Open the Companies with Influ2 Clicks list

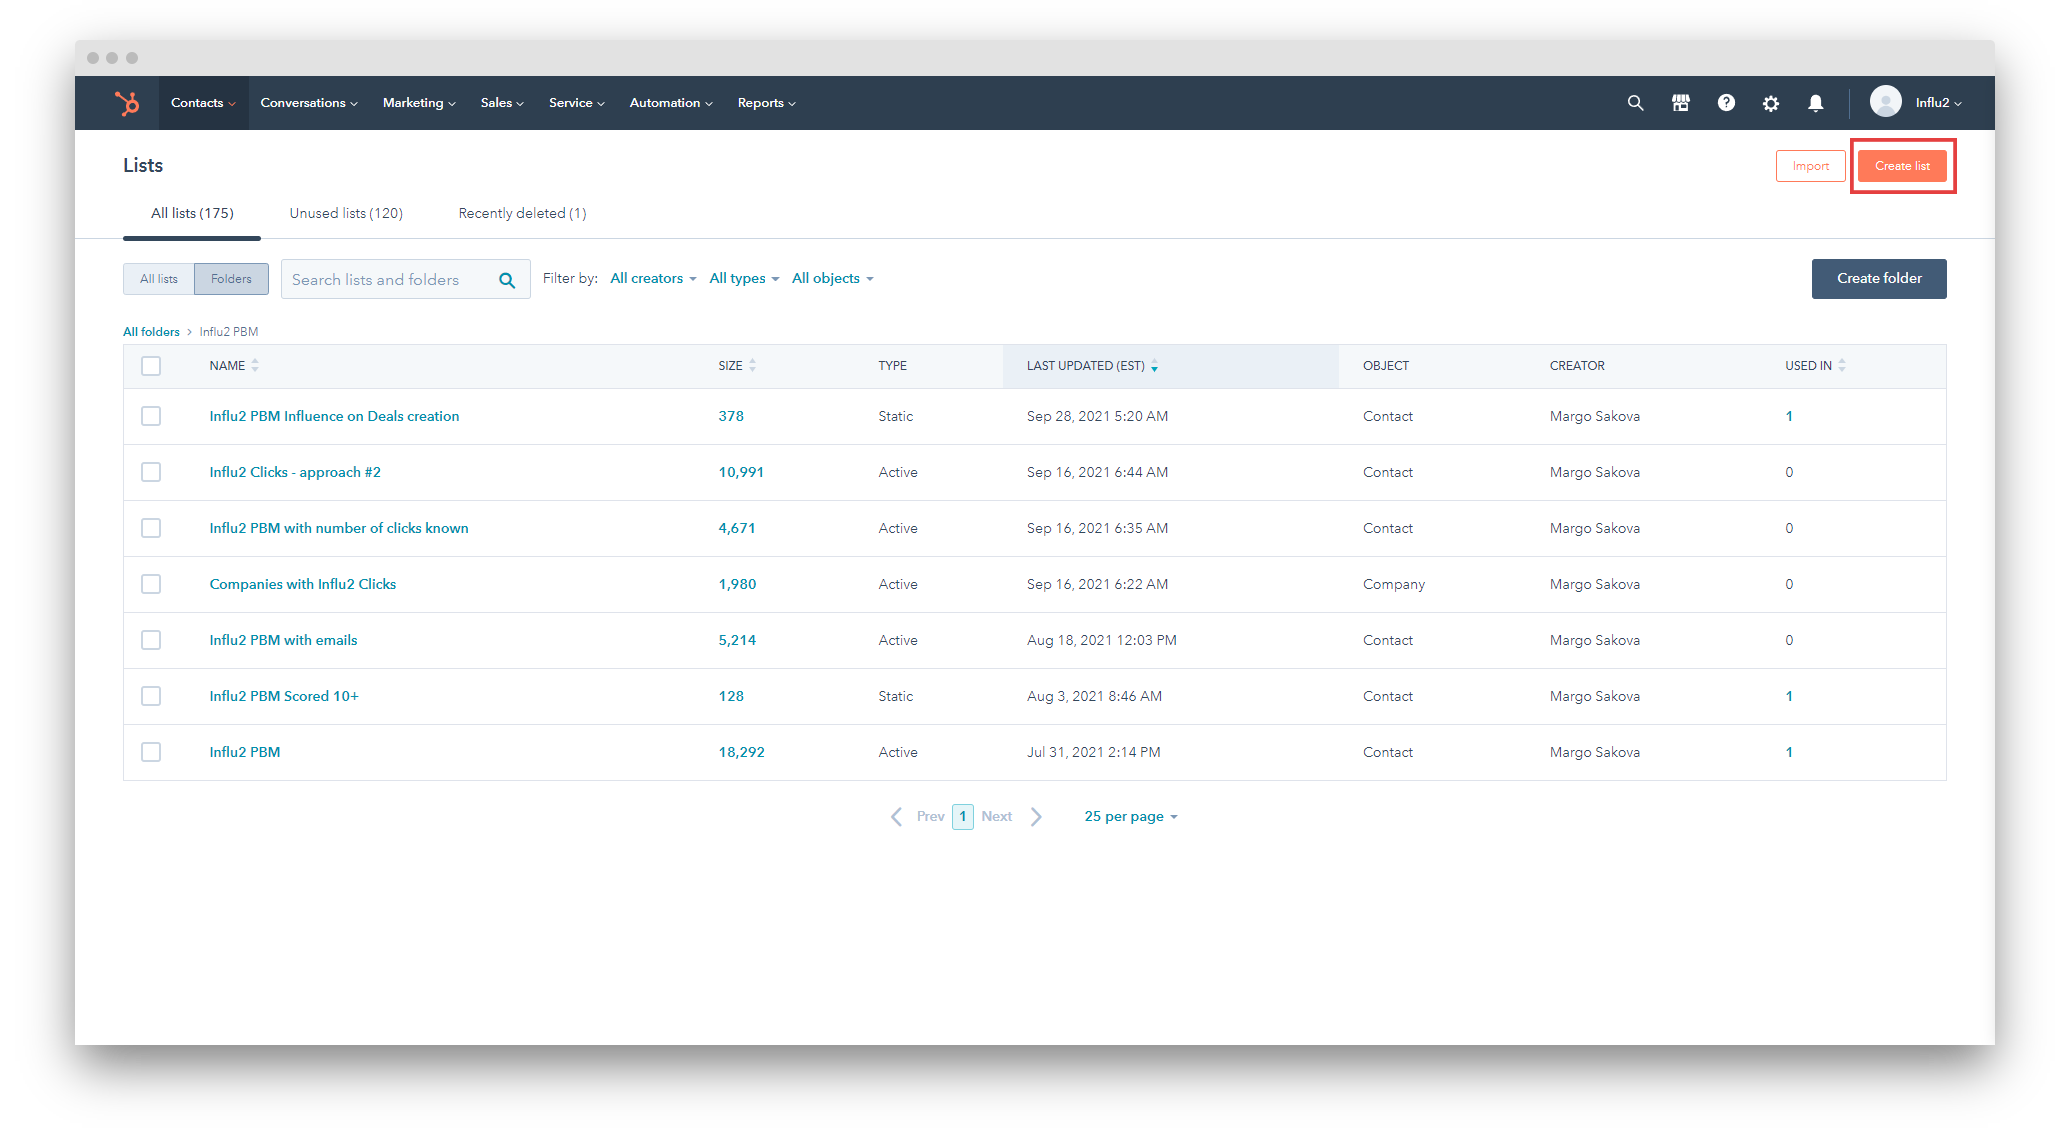302,584
